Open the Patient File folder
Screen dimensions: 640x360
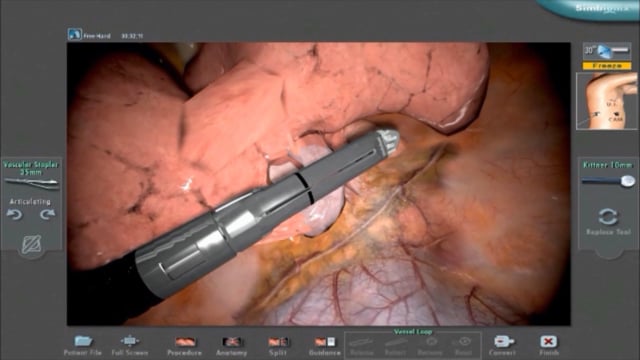click(83, 345)
